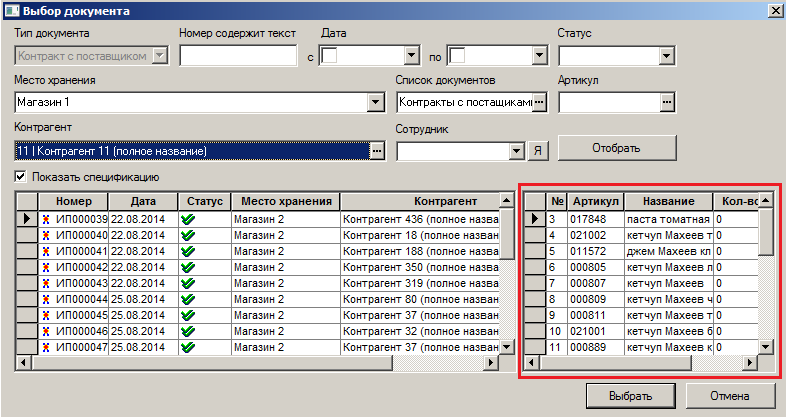Click the document icon in row ИП000041

46,251
